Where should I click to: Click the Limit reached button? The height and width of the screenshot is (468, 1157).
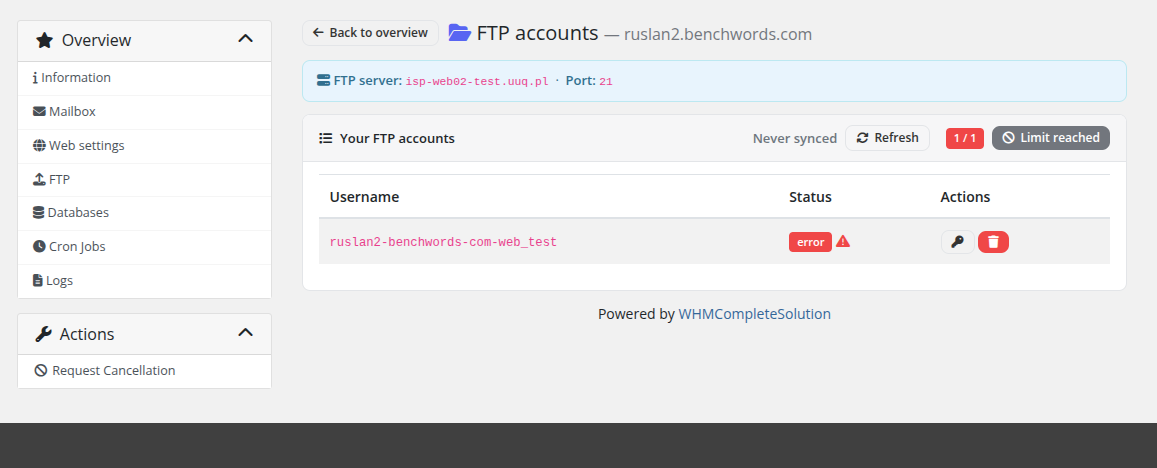click(x=1051, y=138)
